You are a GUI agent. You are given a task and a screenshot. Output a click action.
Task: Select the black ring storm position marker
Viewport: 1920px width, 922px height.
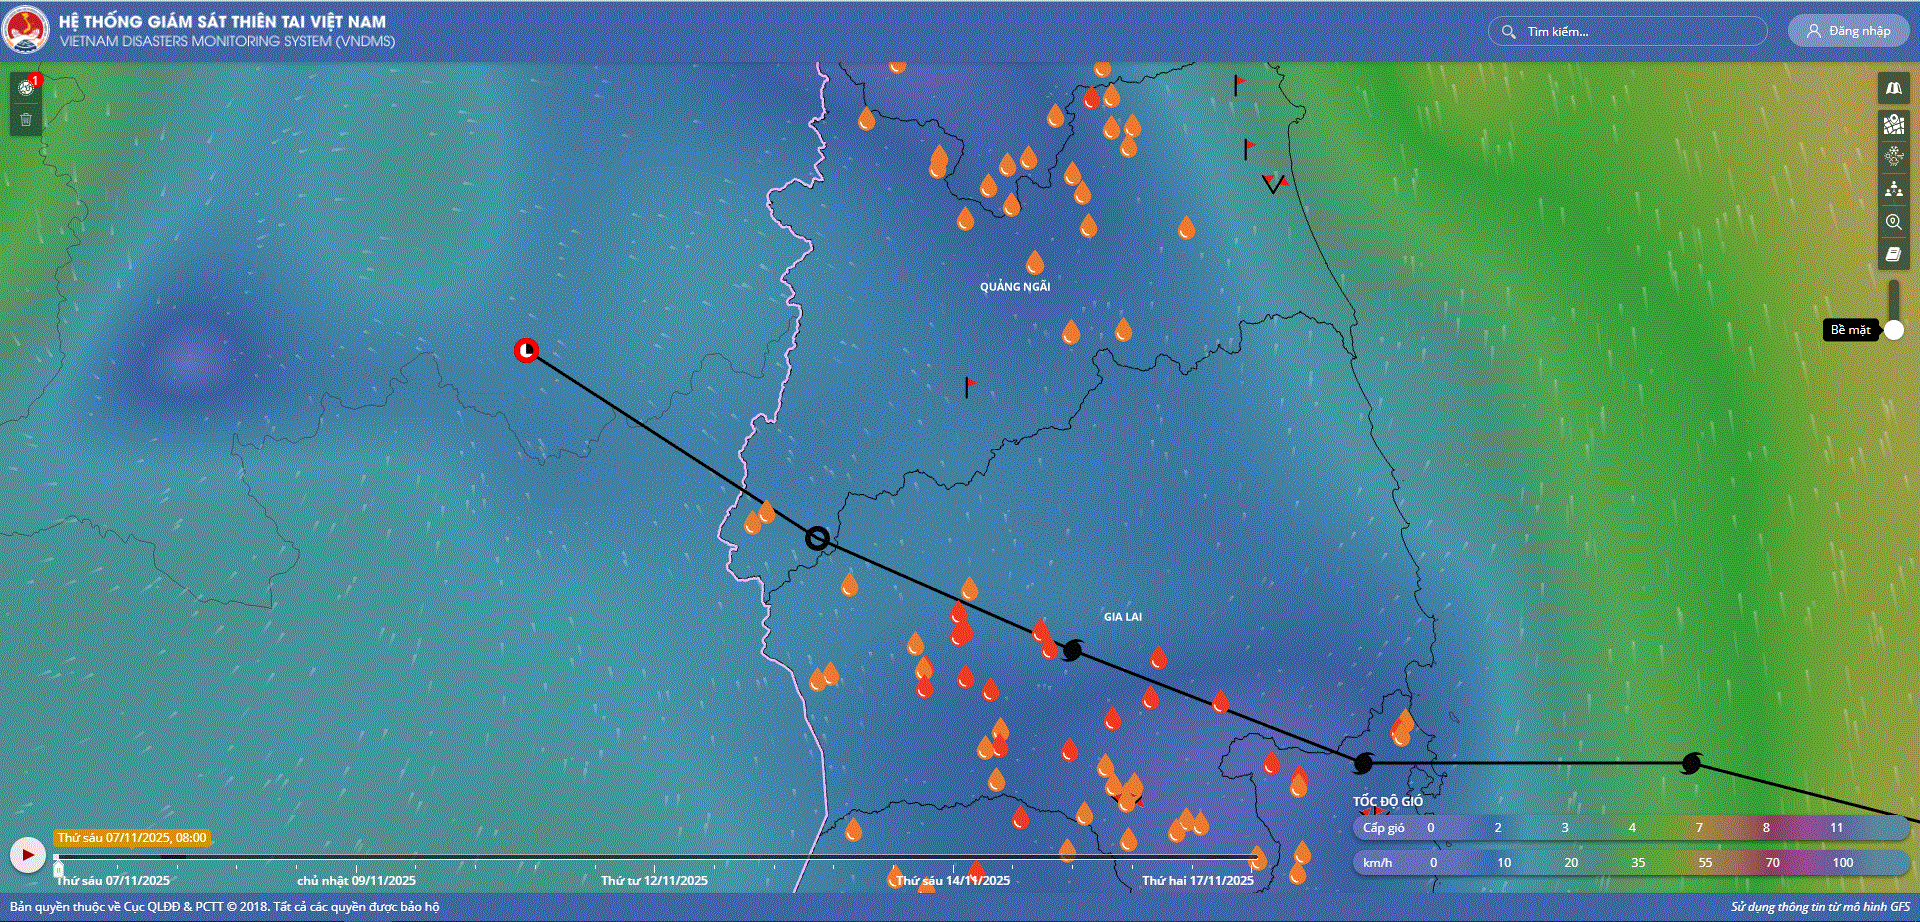(817, 539)
